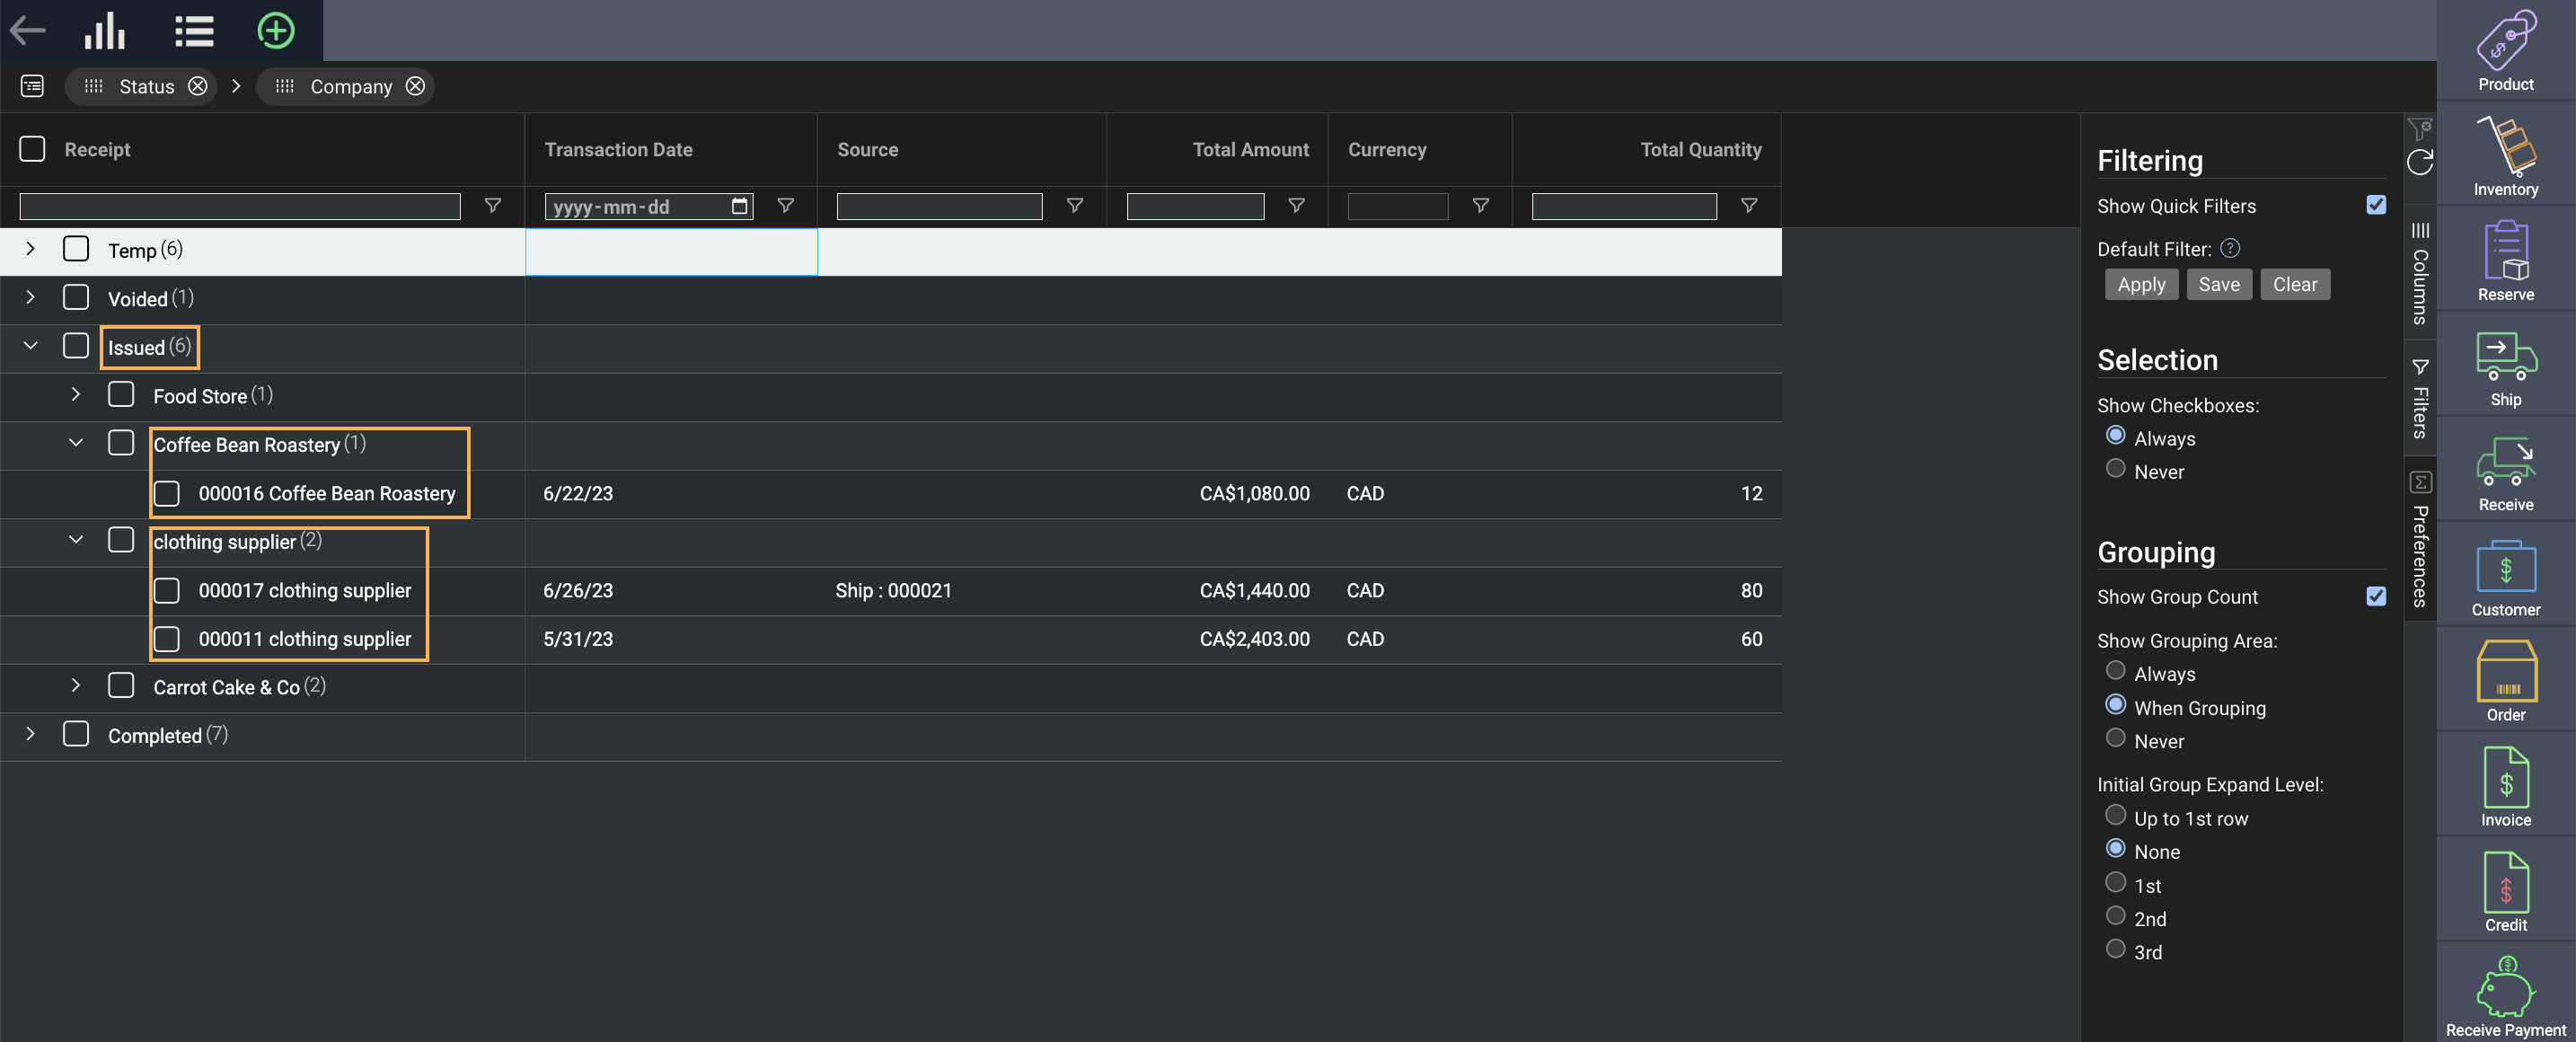This screenshot has height=1042, width=2576.
Task: Click the Transaction Date filter funnel icon
Action: (786, 205)
